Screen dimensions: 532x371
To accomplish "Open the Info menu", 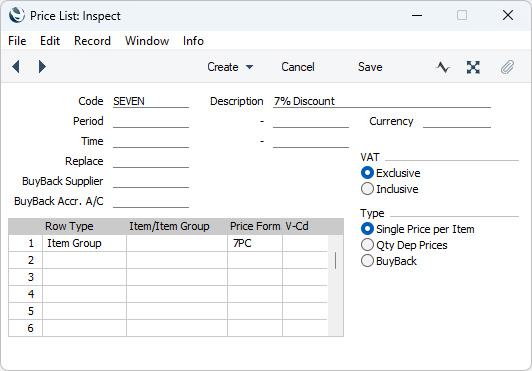I will tap(193, 41).
